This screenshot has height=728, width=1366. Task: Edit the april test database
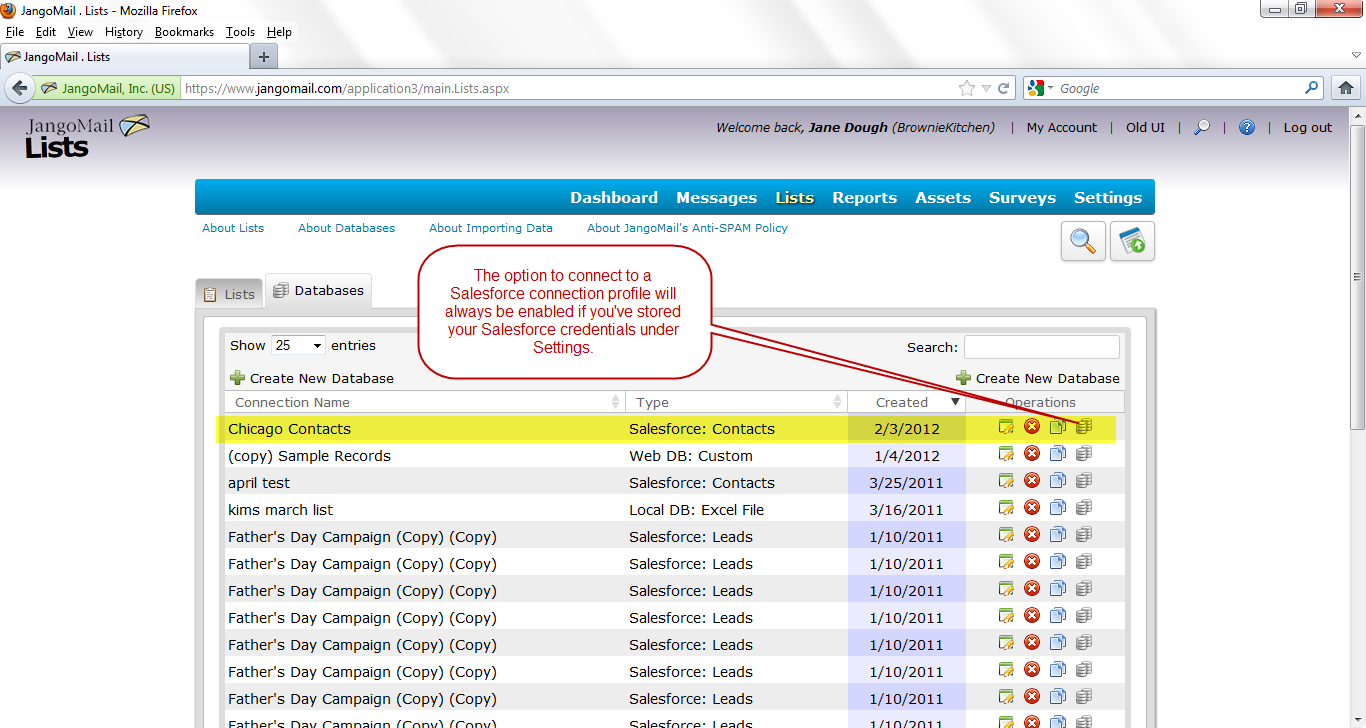pyautogui.click(x=1006, y=481)
